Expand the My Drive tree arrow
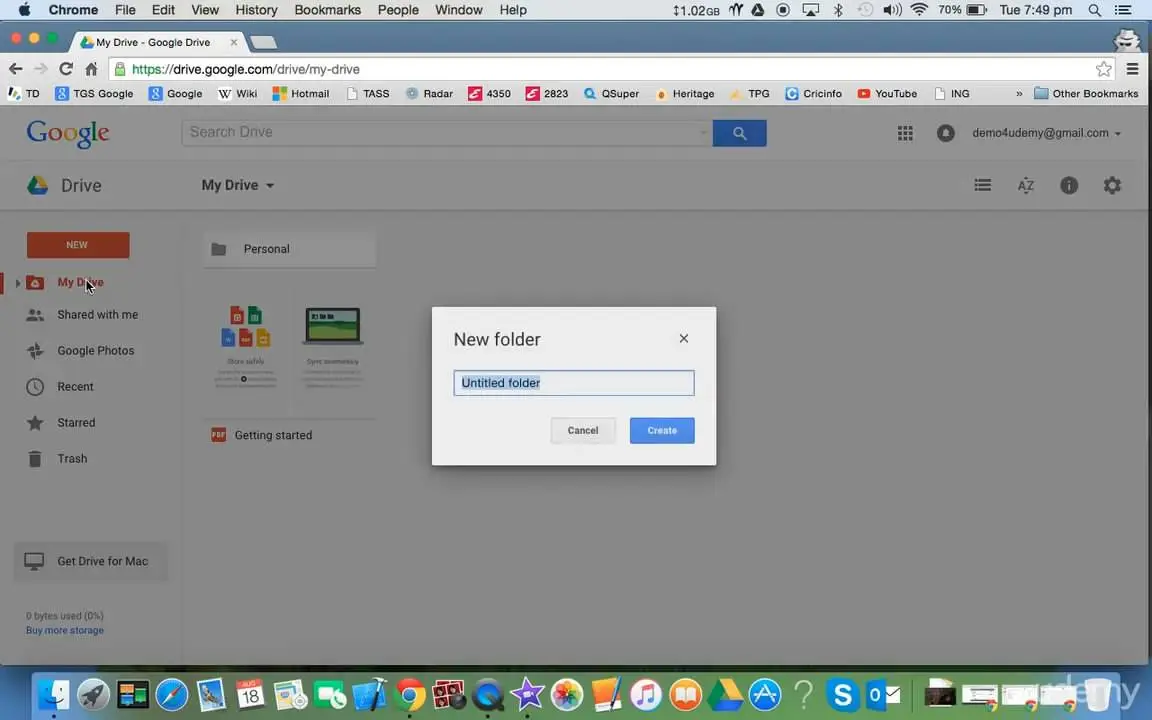 (18, 283)
